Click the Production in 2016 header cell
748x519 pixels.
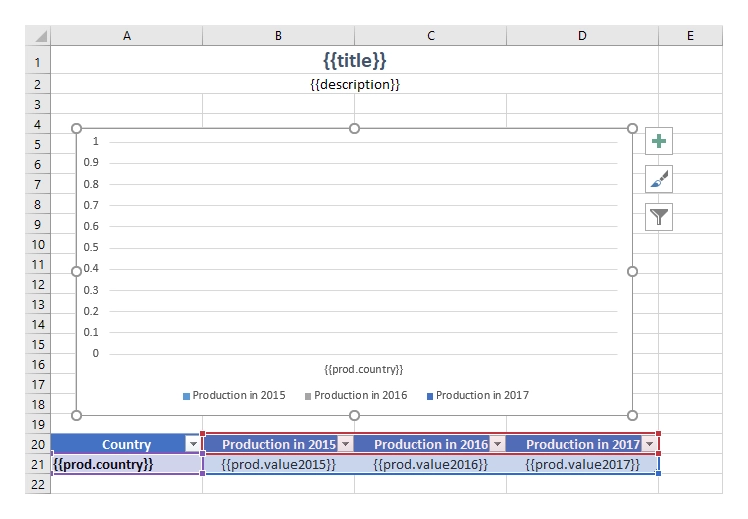coord(430,444)
